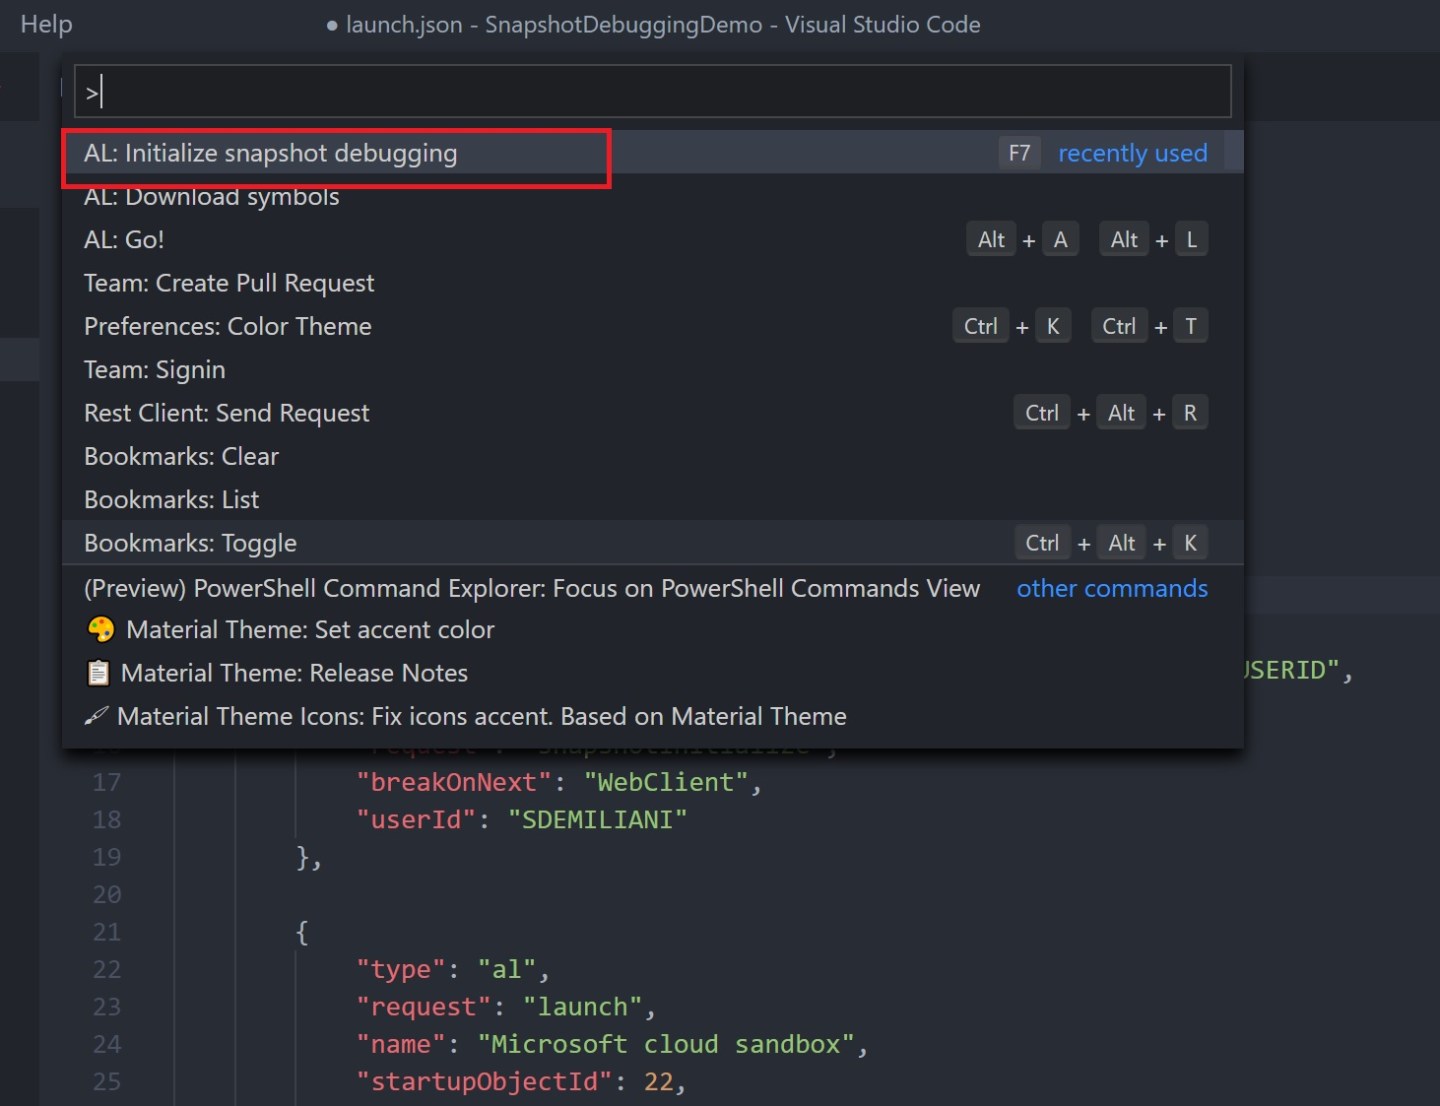Select Material Theme Icons: Fix icons accent
The image size is (1440, 1106).
(x=653, y=716)
